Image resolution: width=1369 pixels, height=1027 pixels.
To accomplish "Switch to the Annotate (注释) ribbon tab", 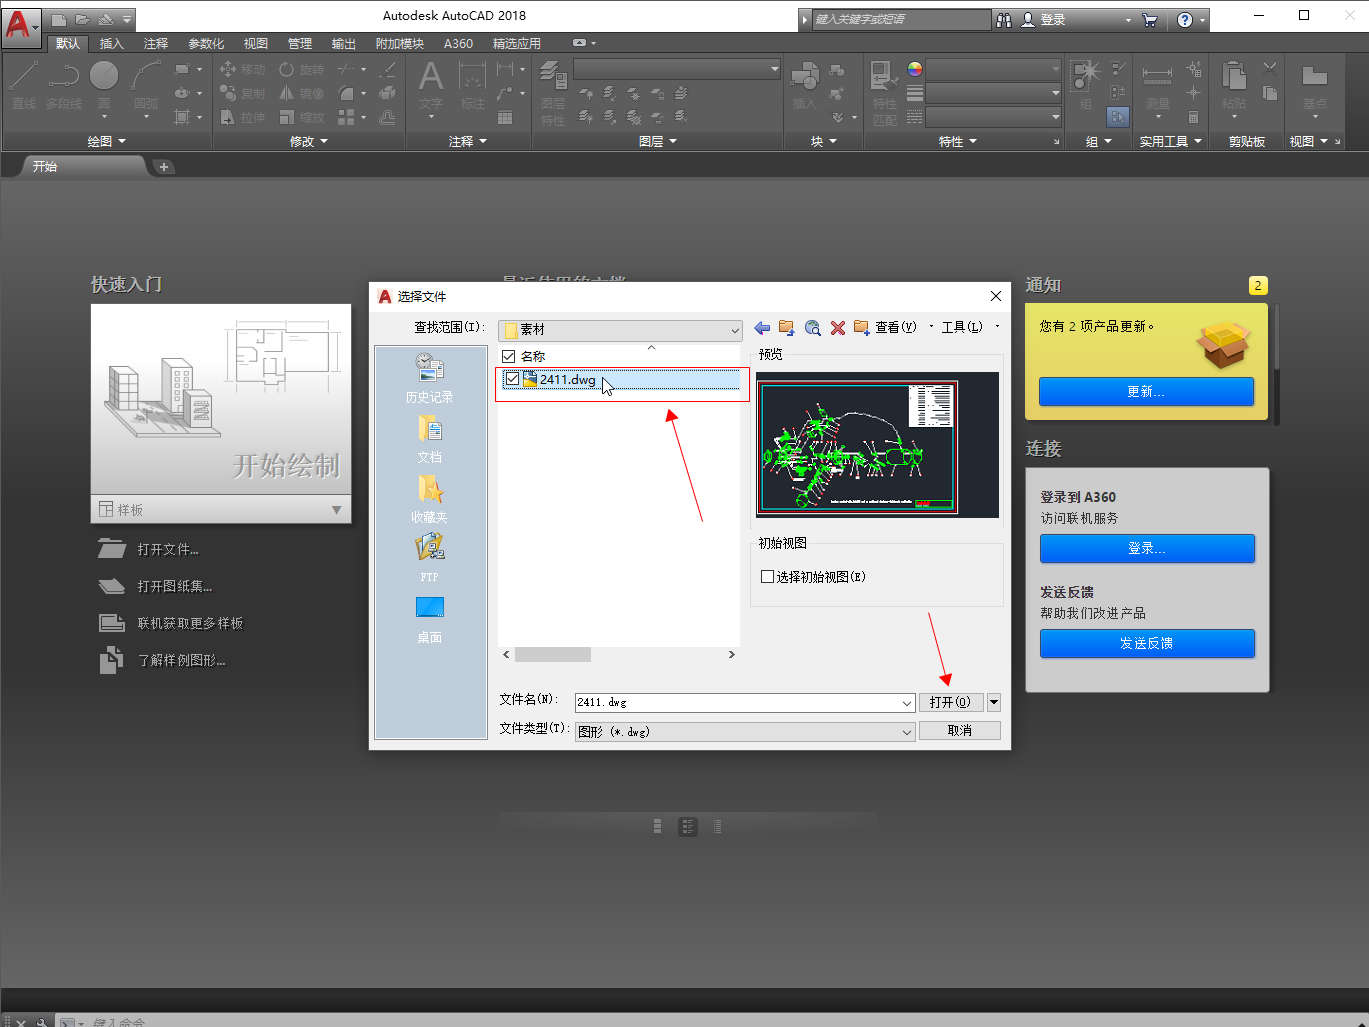I will [x=156, y=43].
